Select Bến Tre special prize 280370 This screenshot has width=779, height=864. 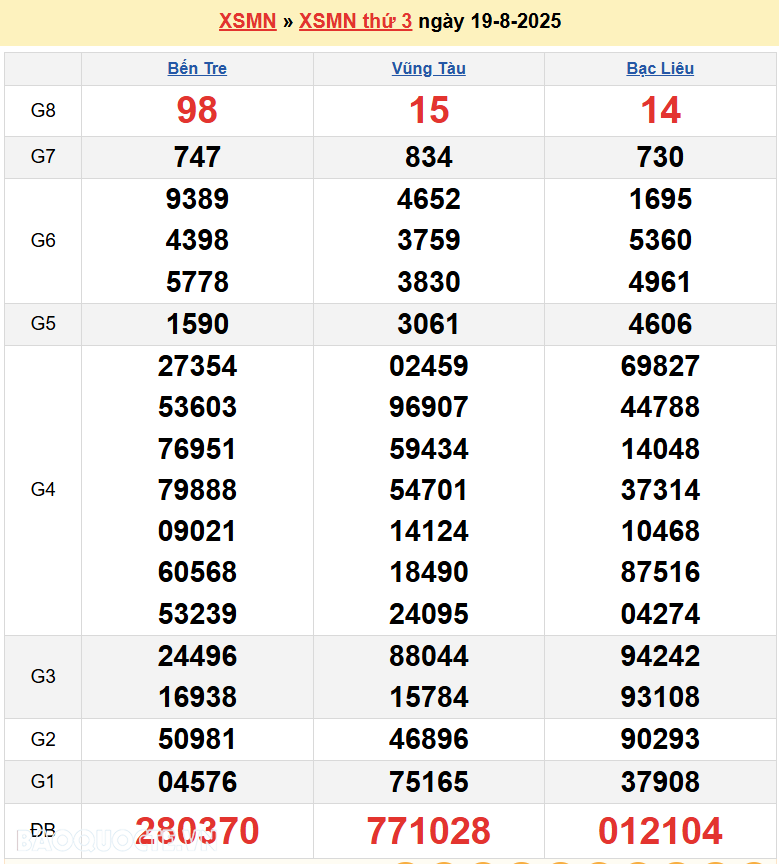pyautogui.click(x=197, y=831)
